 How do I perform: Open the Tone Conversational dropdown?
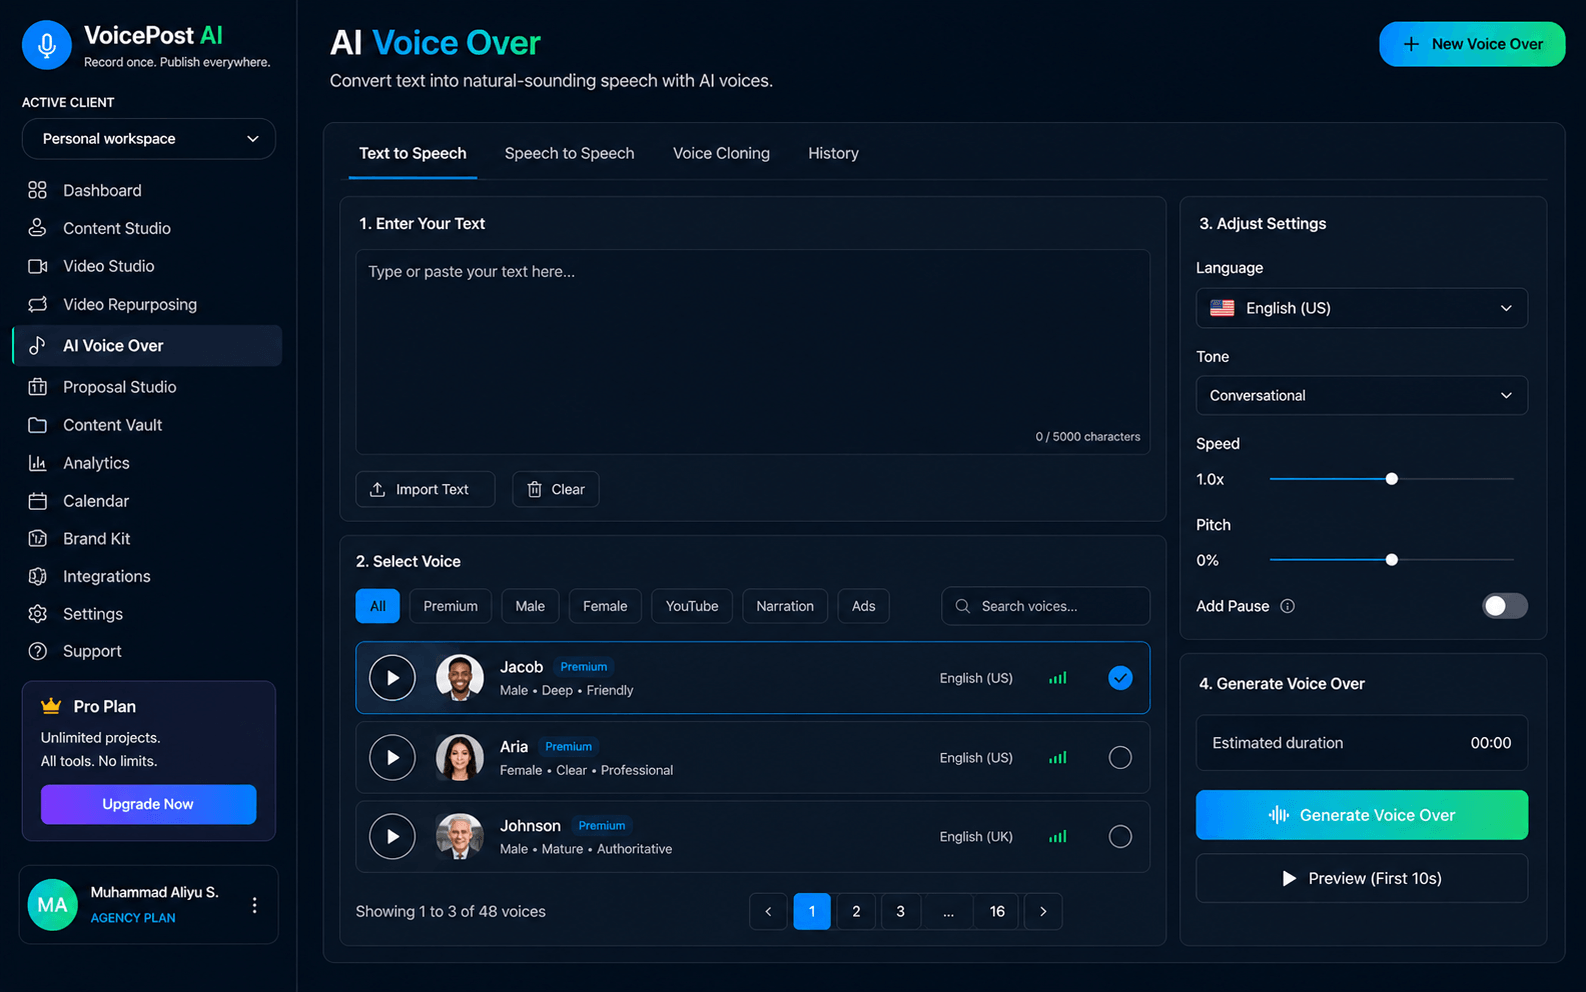pos(1361,395)
